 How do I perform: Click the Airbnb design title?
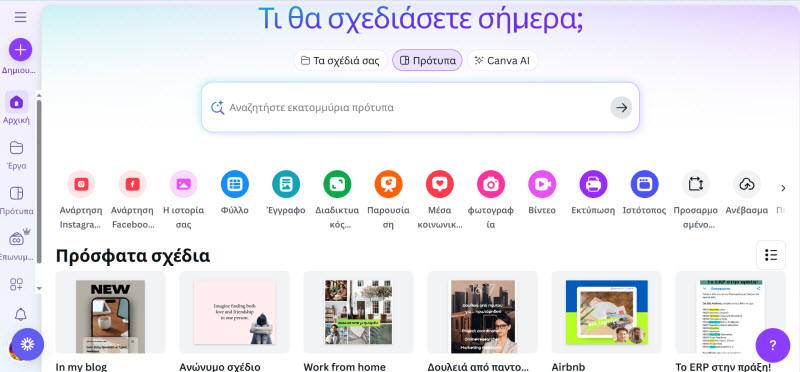(568, 367)
